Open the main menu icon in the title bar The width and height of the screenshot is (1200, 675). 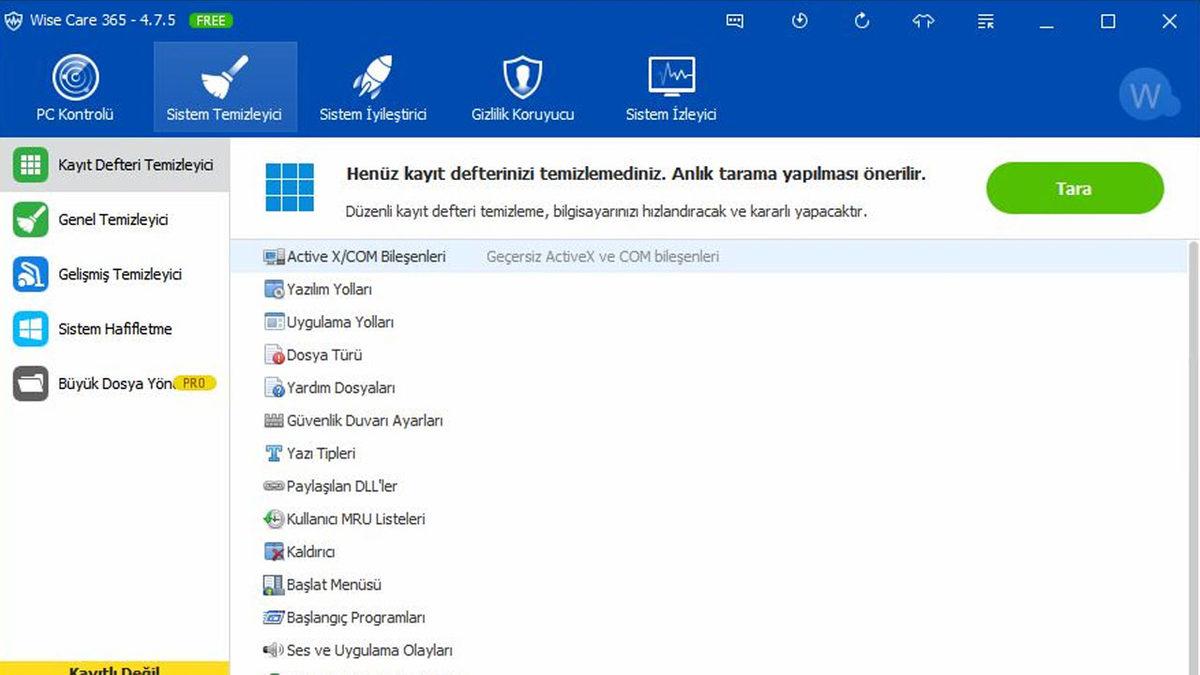pos(985,20)
